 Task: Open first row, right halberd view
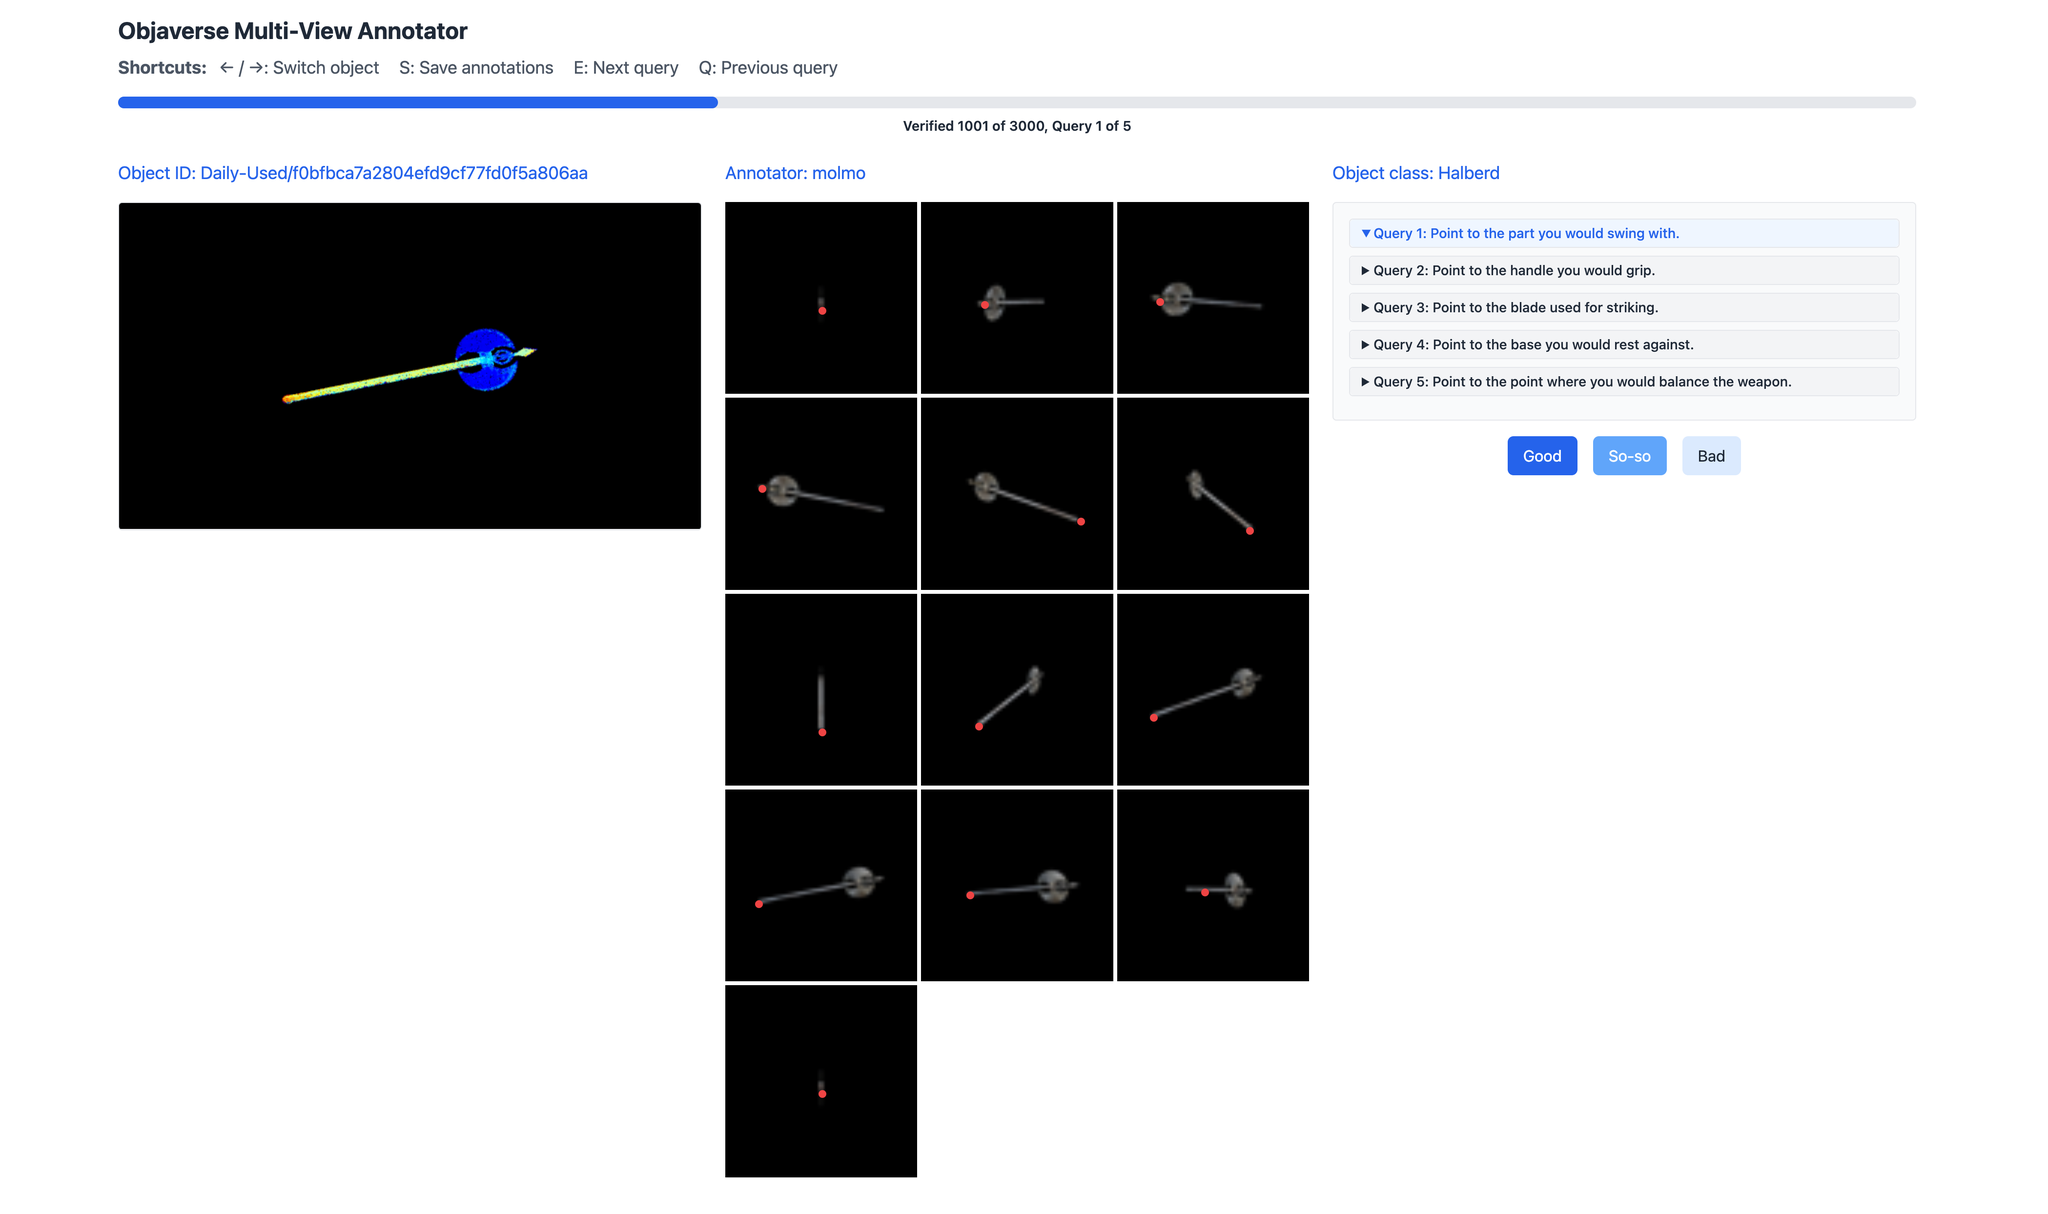pyautogui.click(x=1213, y=298)
